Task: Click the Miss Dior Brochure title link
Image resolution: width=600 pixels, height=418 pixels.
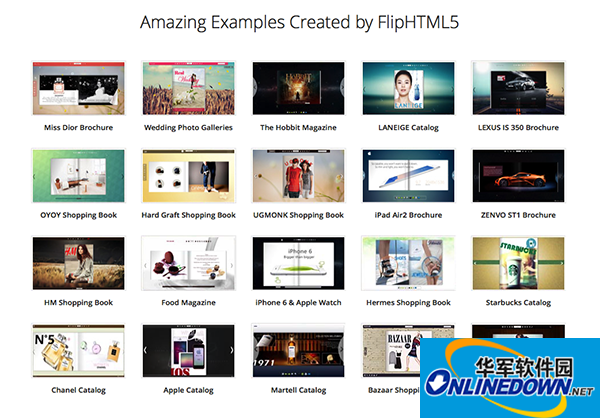Action: click(78, 127)
